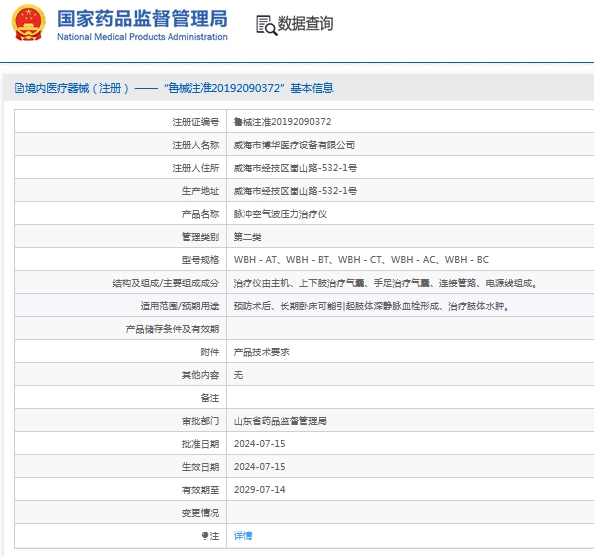
Task: Click 产品储存条件及有效期 label
Action: pos(172,329)
